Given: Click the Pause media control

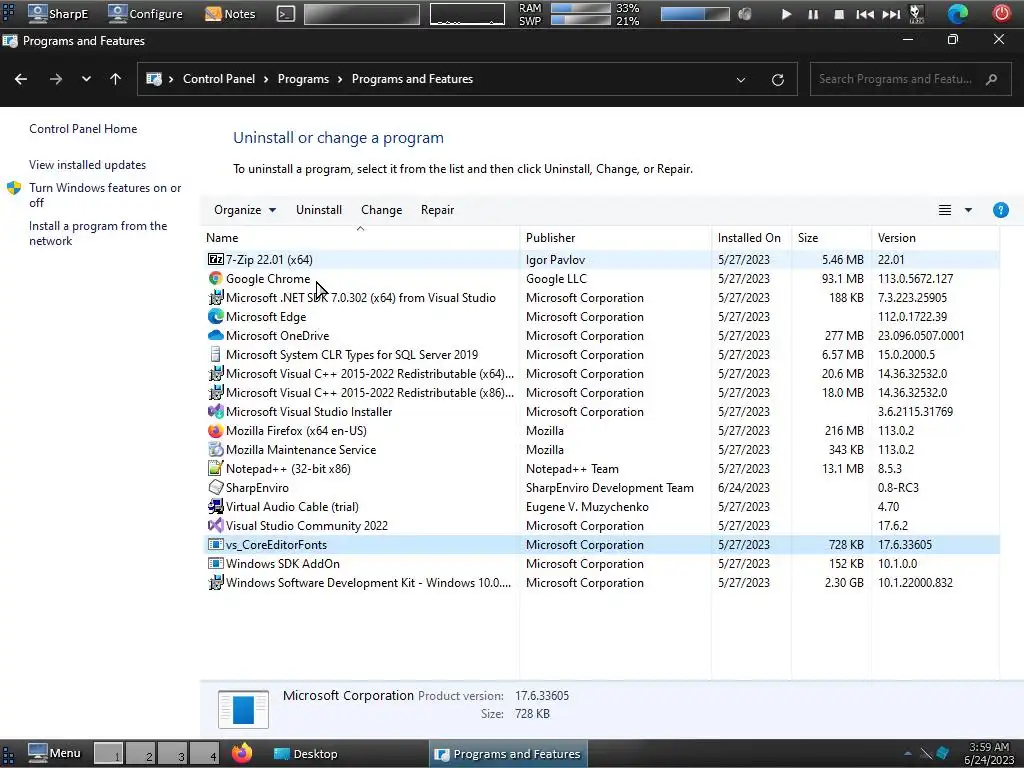Looking at the screenshot, I should coord(812,14).
